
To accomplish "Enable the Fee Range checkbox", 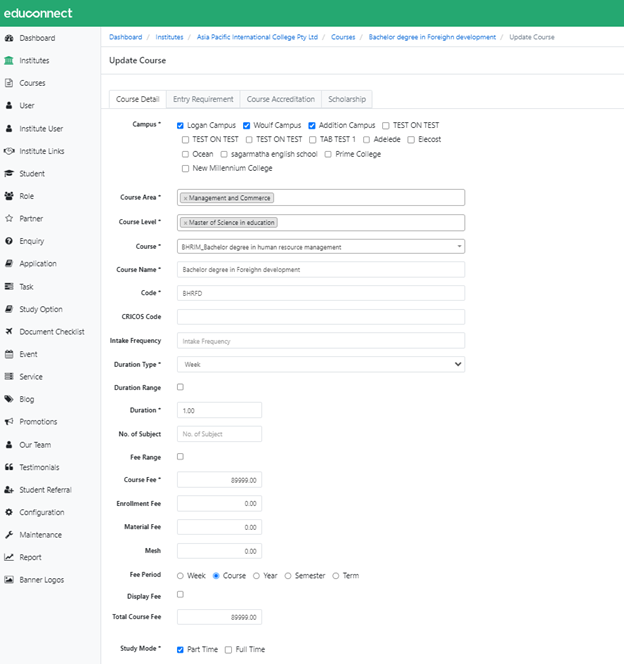I will (180, 456).
